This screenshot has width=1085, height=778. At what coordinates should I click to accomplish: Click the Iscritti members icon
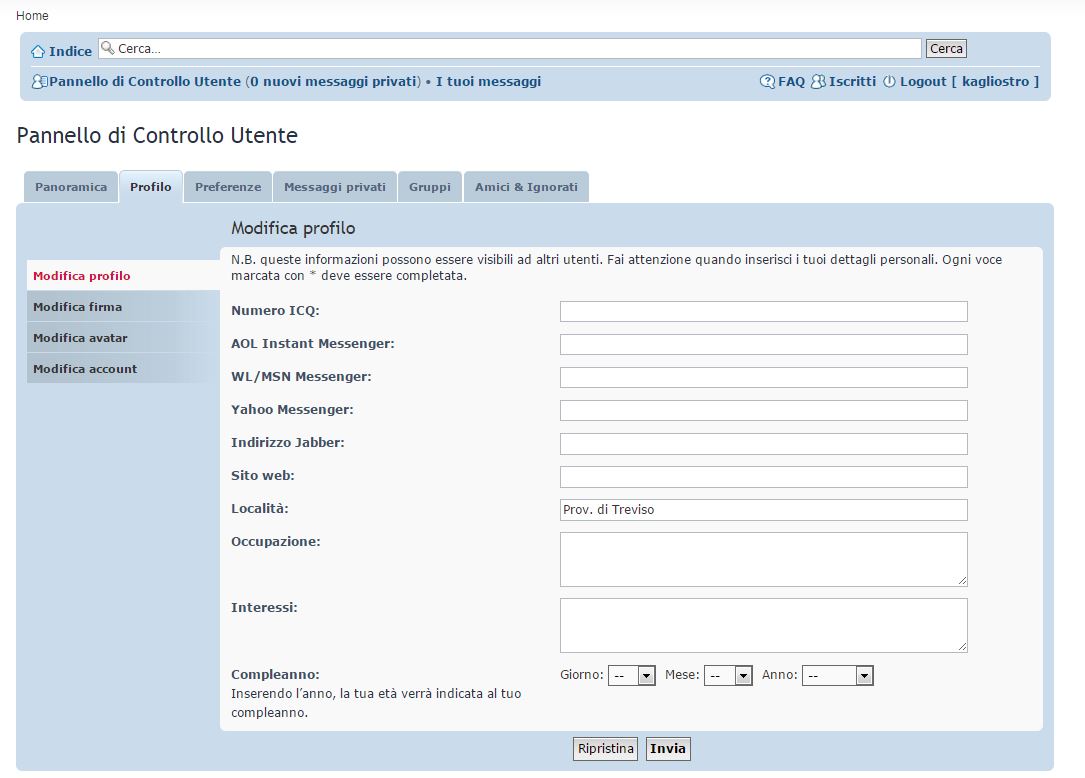click(818, 82)
